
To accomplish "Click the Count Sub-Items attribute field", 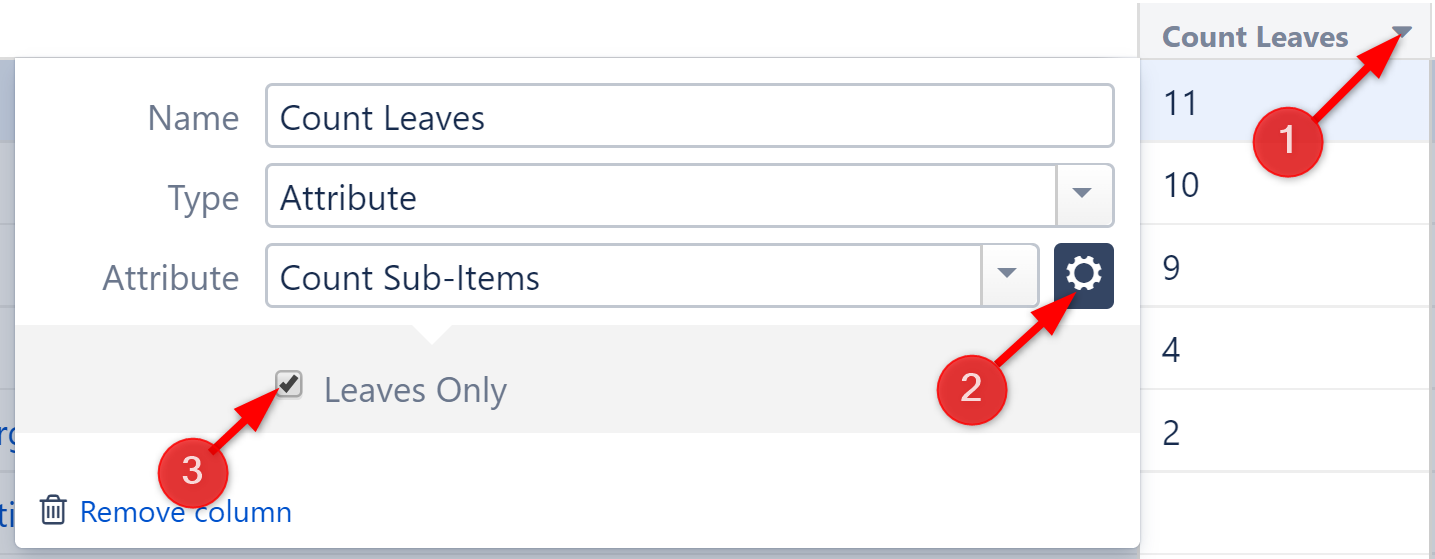I will click(623, 276).
